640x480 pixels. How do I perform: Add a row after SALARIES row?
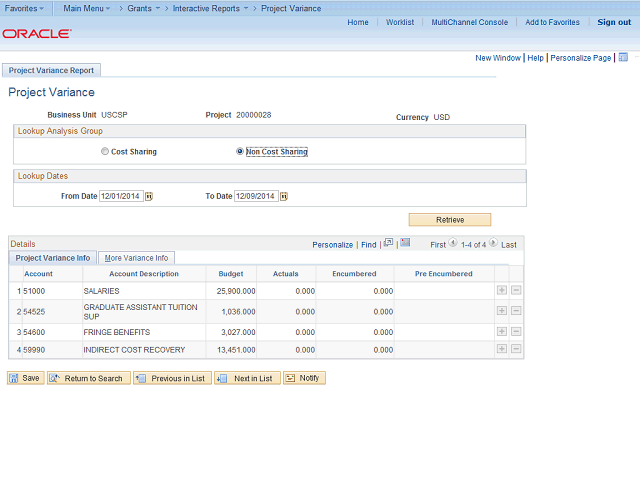(x=501, y=290)
